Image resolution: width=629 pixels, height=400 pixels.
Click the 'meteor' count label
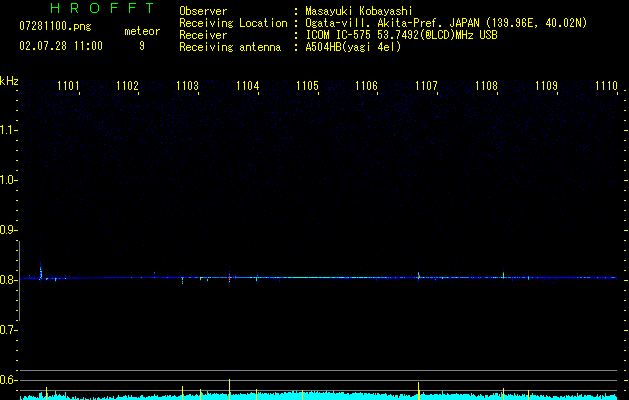pos(142,31)
